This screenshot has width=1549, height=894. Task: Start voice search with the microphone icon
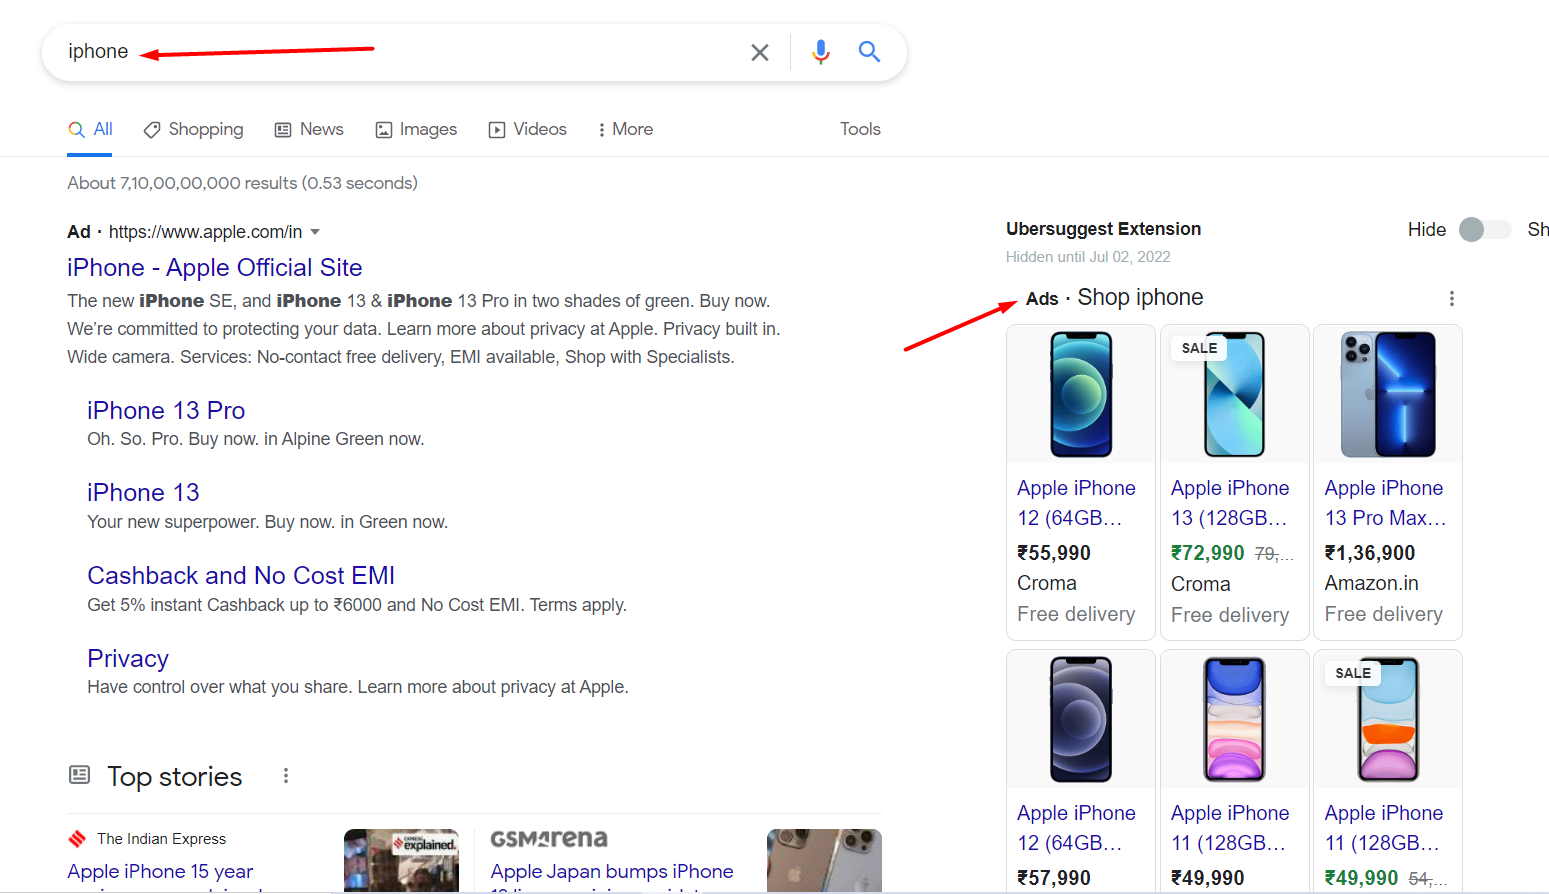coord(821,52)
